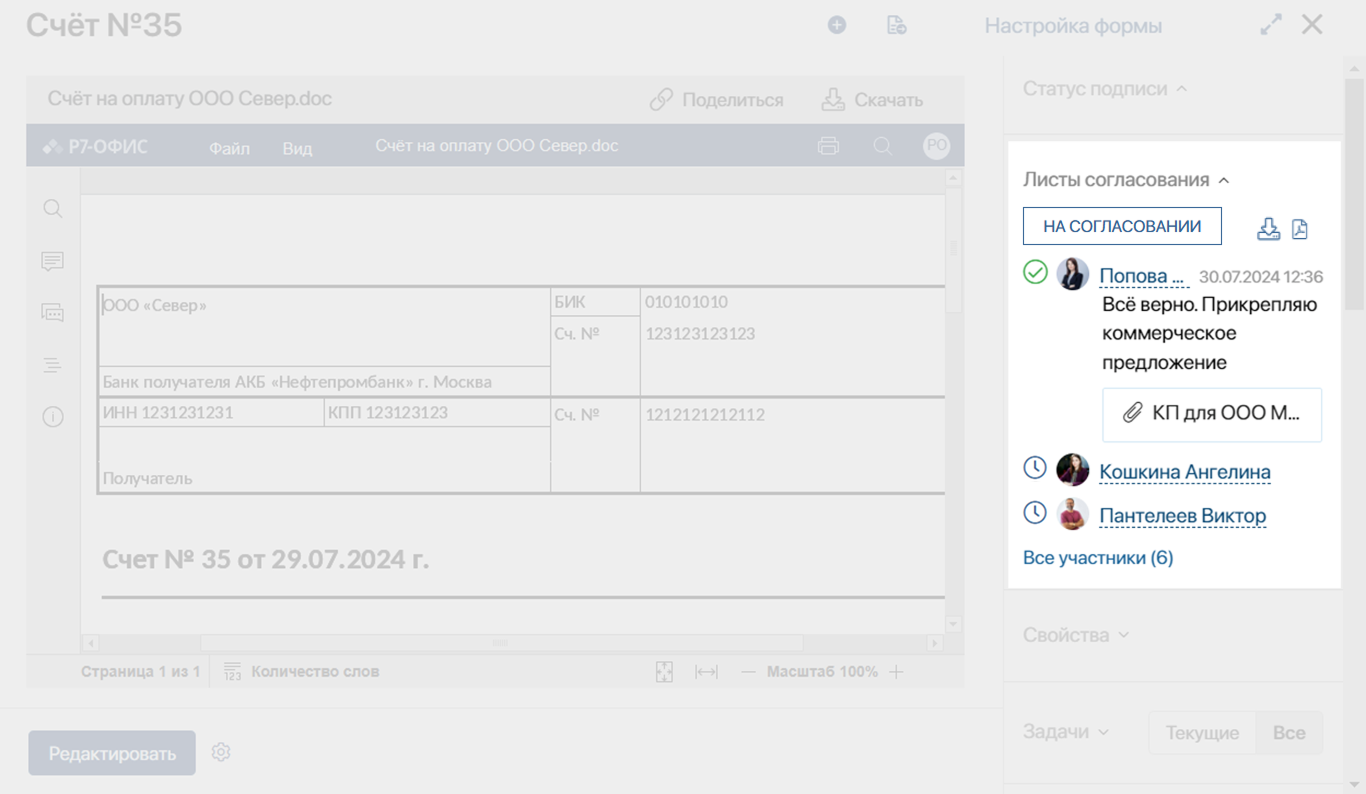This screenshot has height=794, width=1366.
Task: Open the comments panel in the left sidebar
Action: 53,261
